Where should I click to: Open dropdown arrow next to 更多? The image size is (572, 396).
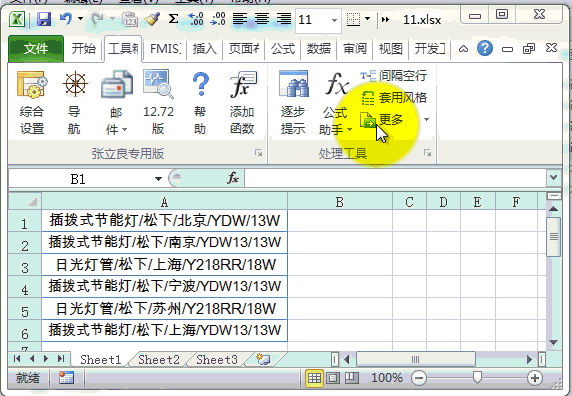coord(426,120)
